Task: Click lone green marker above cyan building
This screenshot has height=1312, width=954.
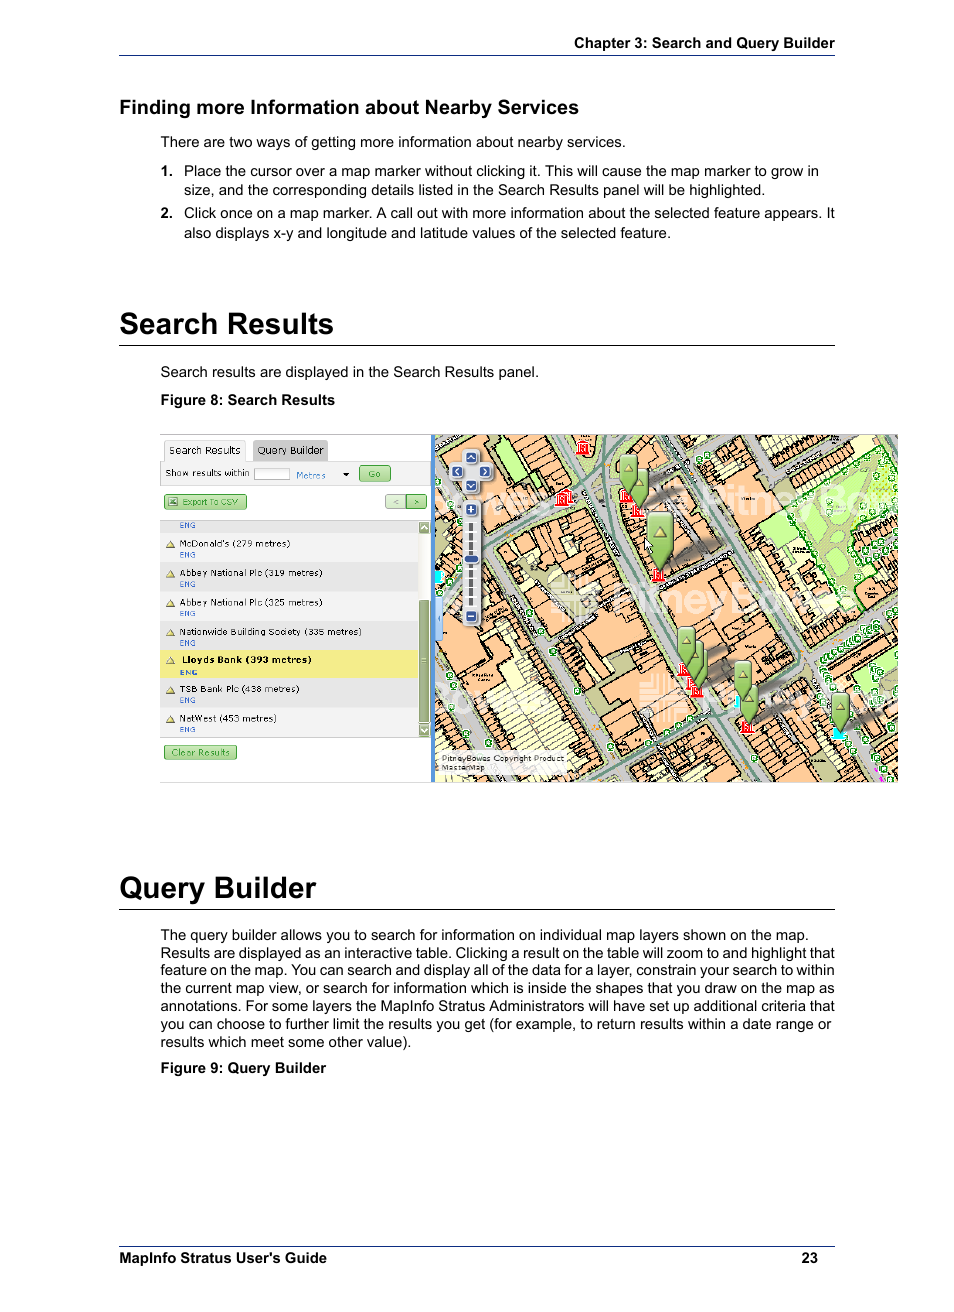Action: (840, 711)
